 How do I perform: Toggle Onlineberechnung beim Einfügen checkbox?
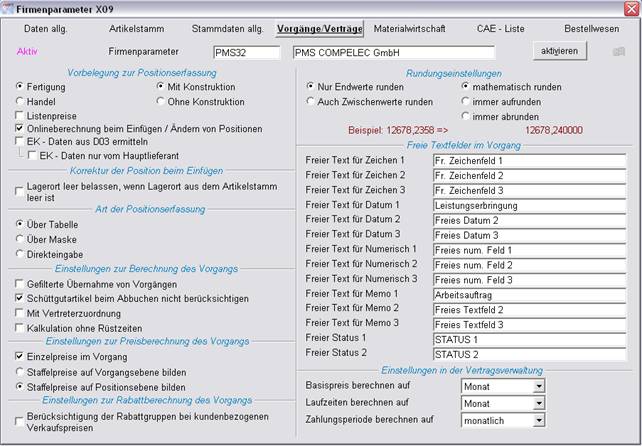tap(21, 129)
